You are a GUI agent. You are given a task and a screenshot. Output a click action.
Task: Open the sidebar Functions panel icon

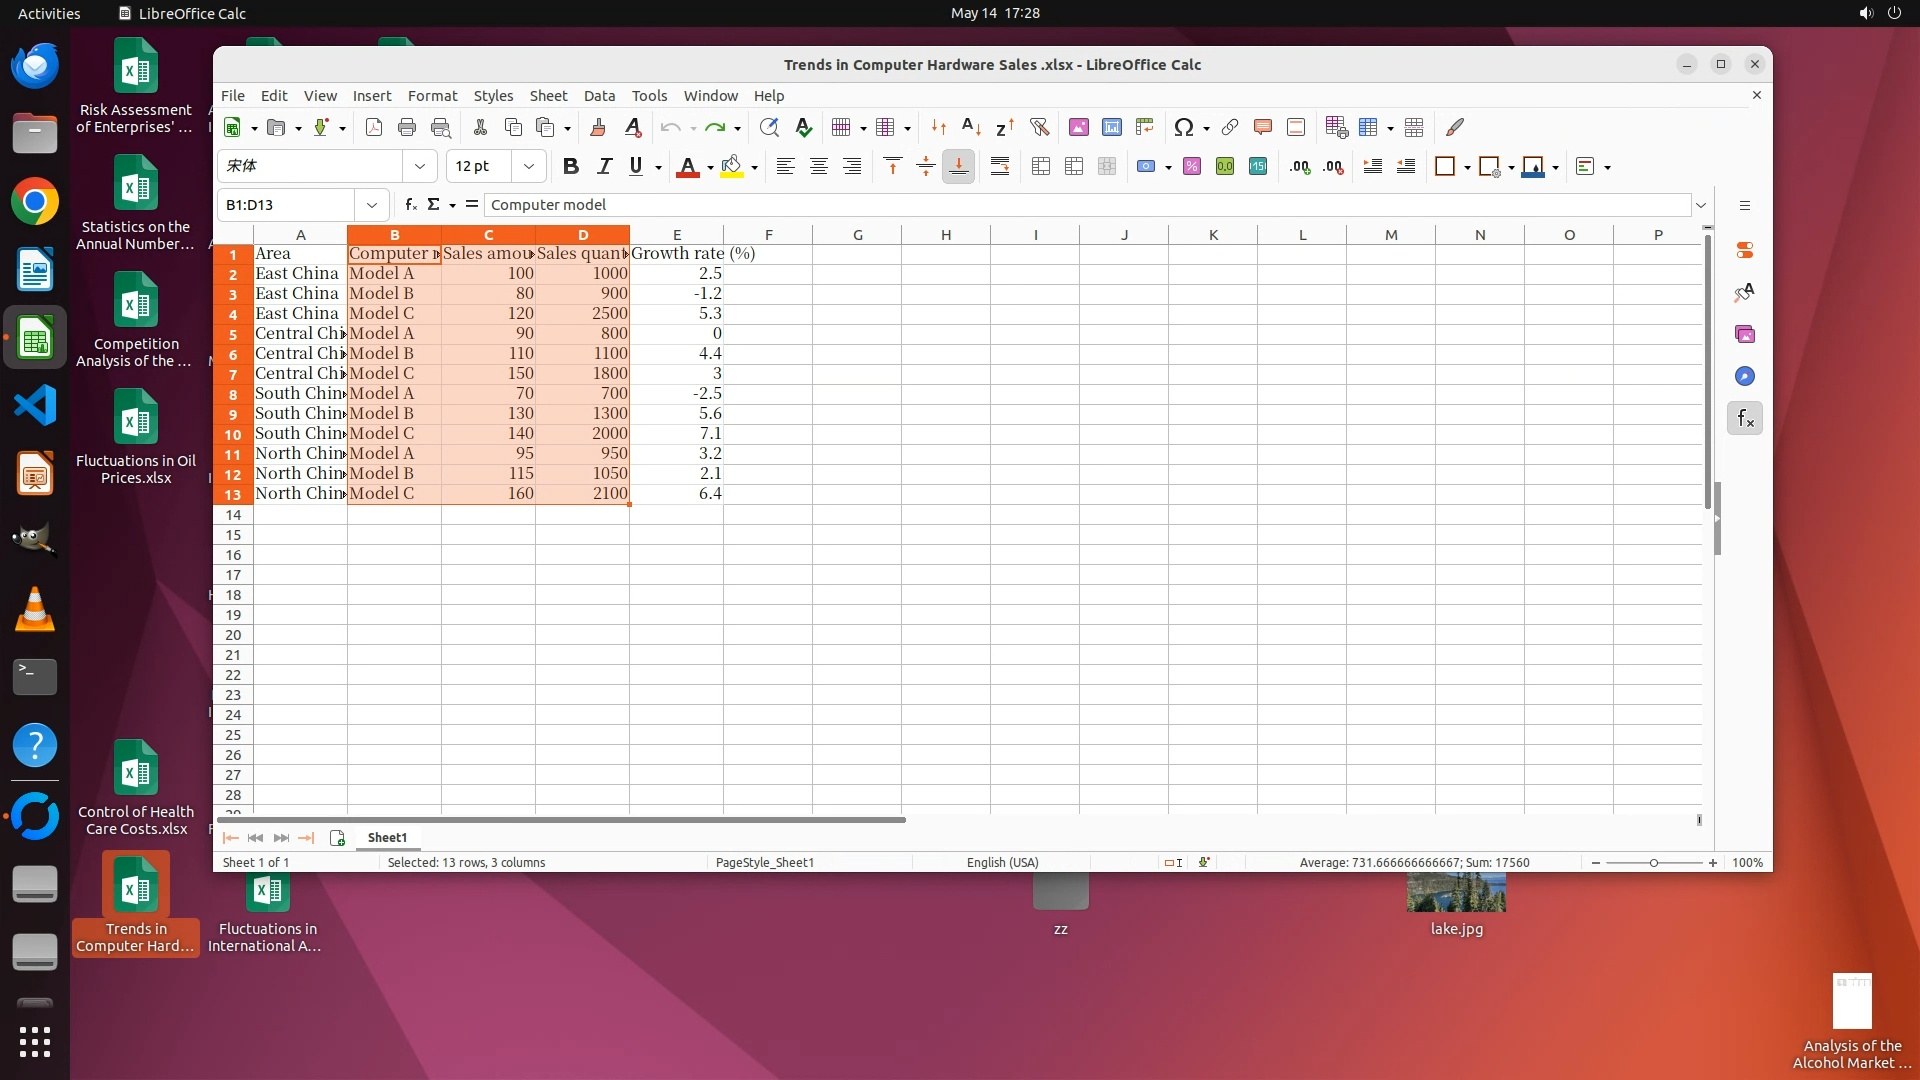[1745, 419]
